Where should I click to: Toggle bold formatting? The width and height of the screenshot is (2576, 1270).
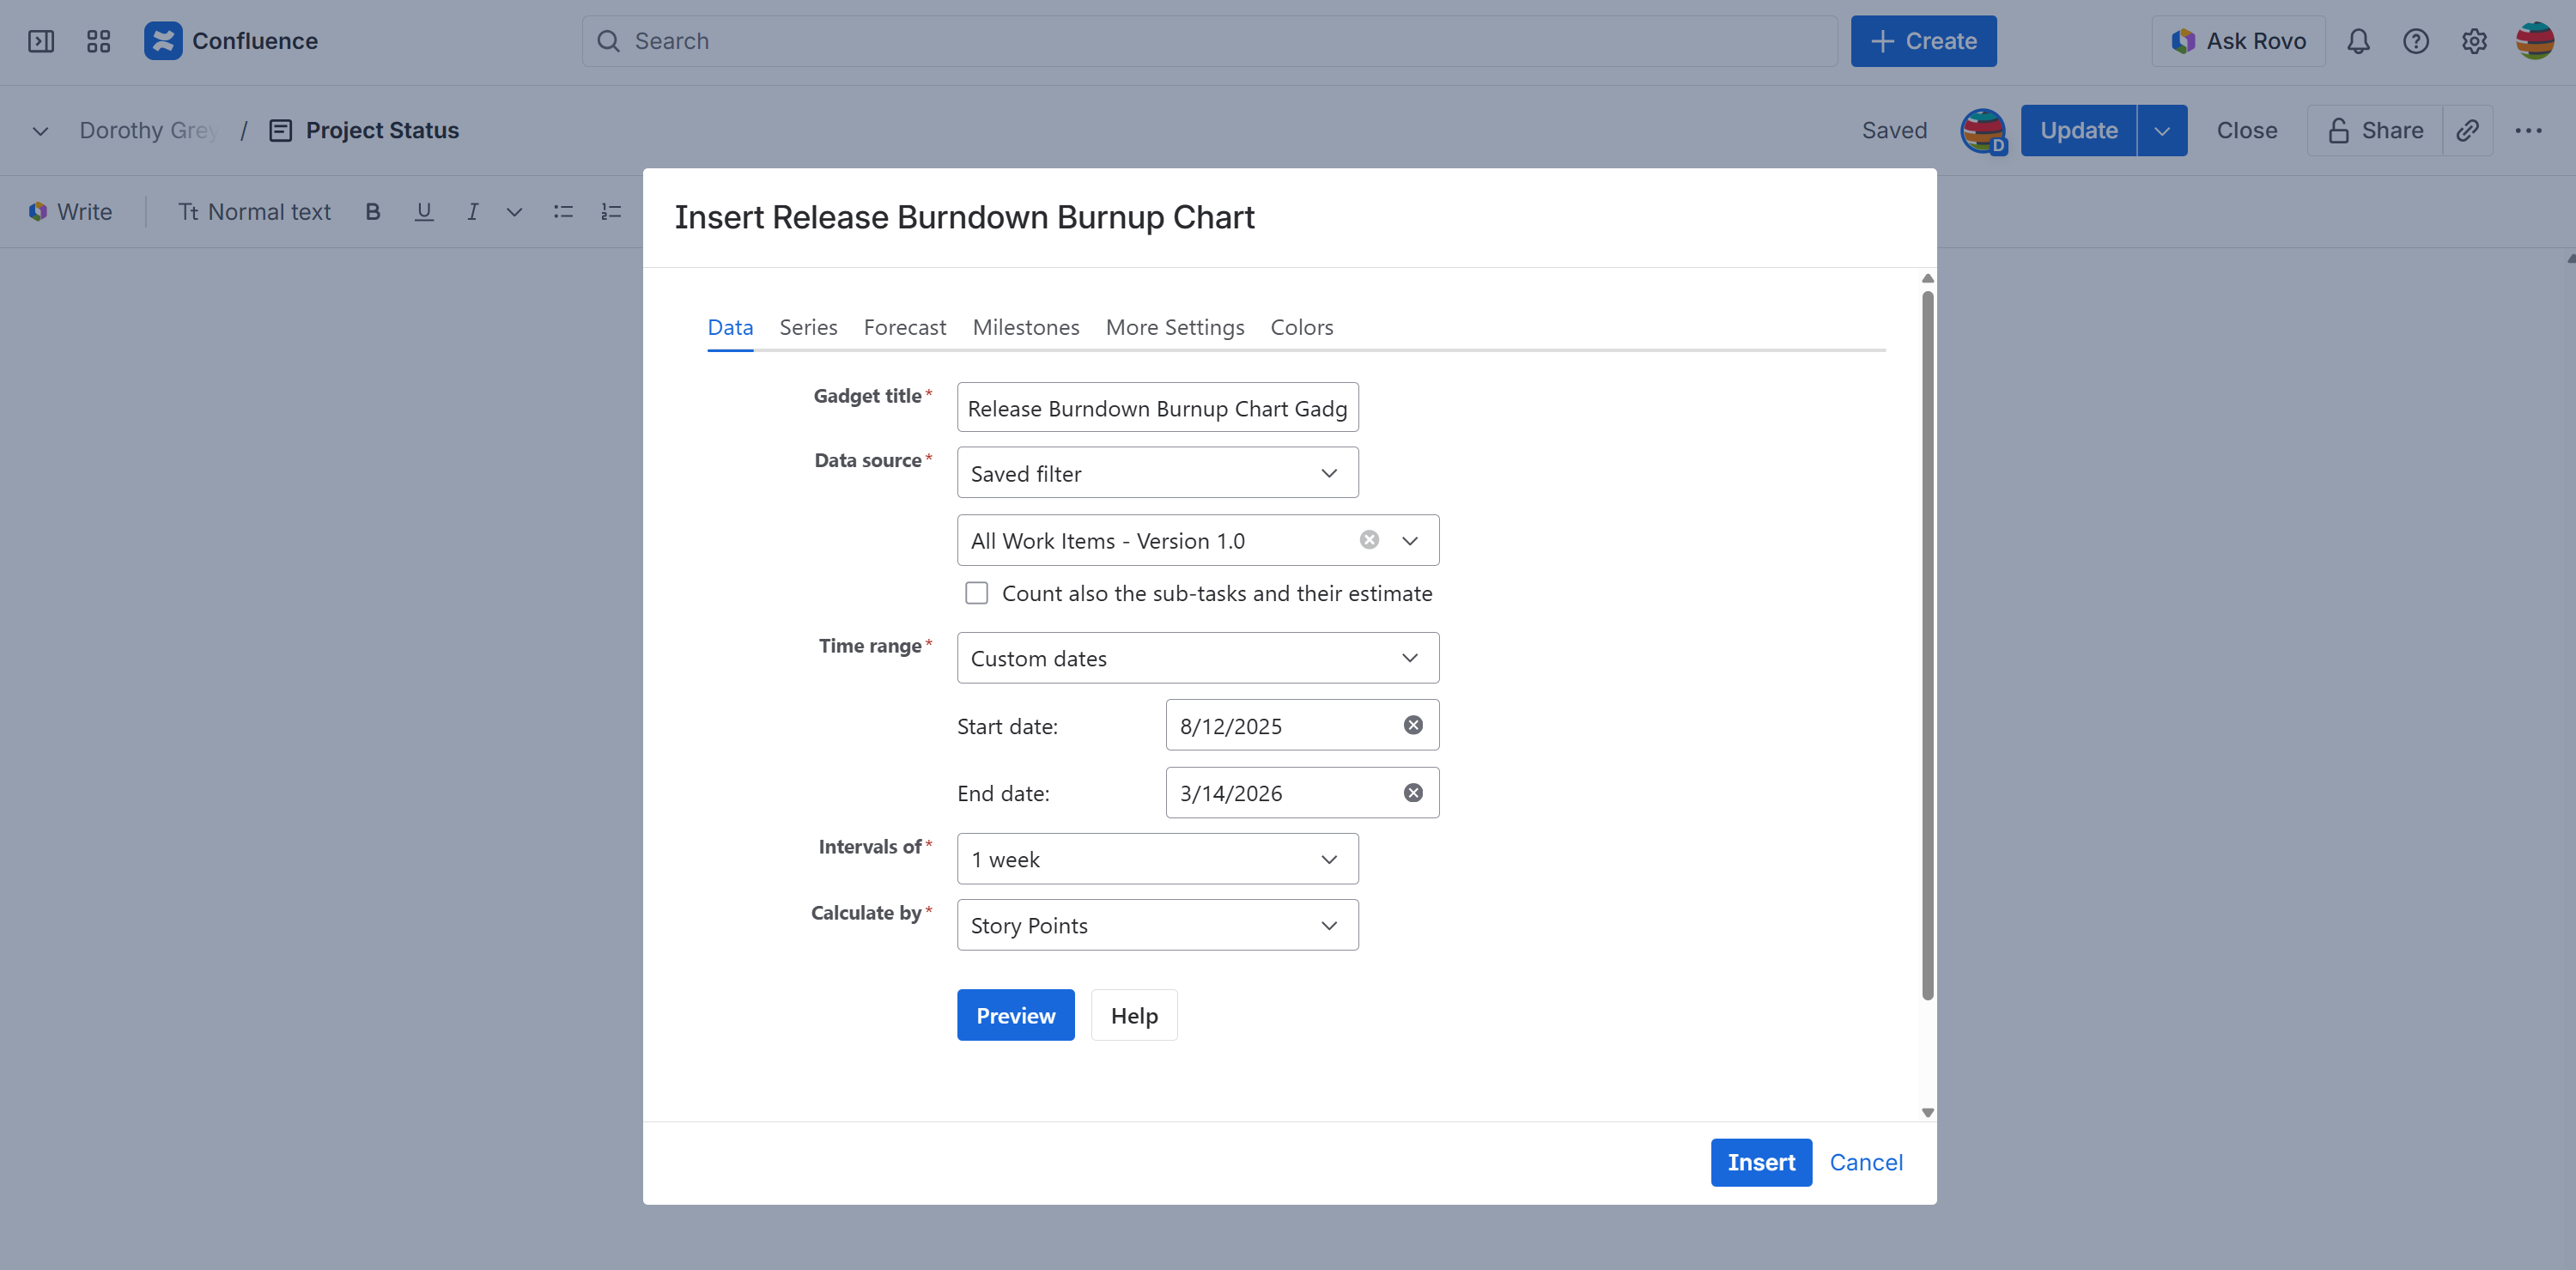373,211
